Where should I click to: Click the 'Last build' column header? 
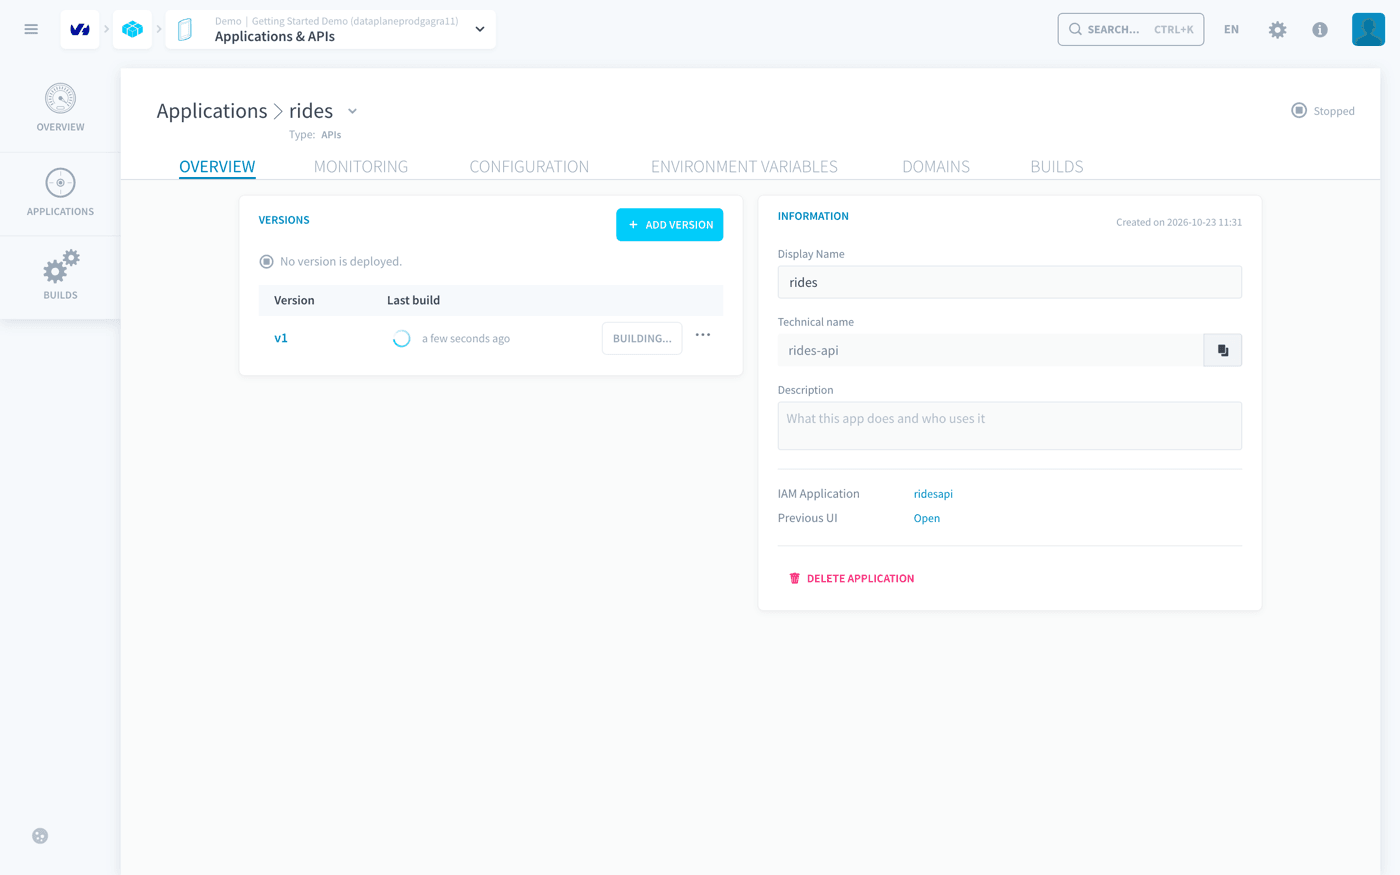[x=413, y=300]
